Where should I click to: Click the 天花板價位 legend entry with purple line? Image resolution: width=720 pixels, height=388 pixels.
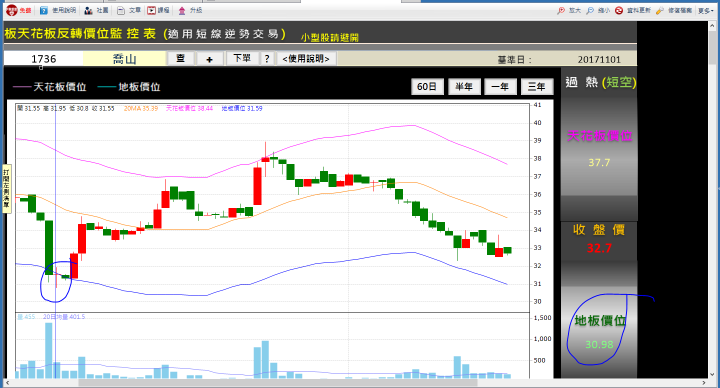click(50, 87)
